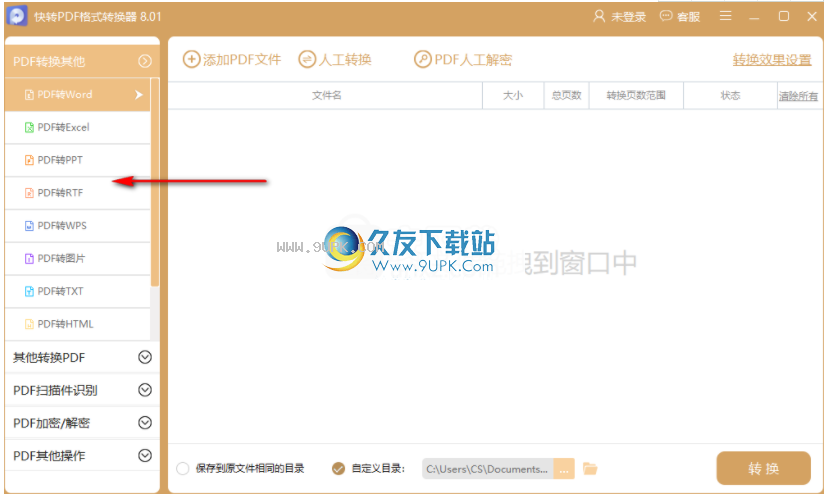Click the PDF转RTF red file icon

pyautogui.click(x=29, y=193)
